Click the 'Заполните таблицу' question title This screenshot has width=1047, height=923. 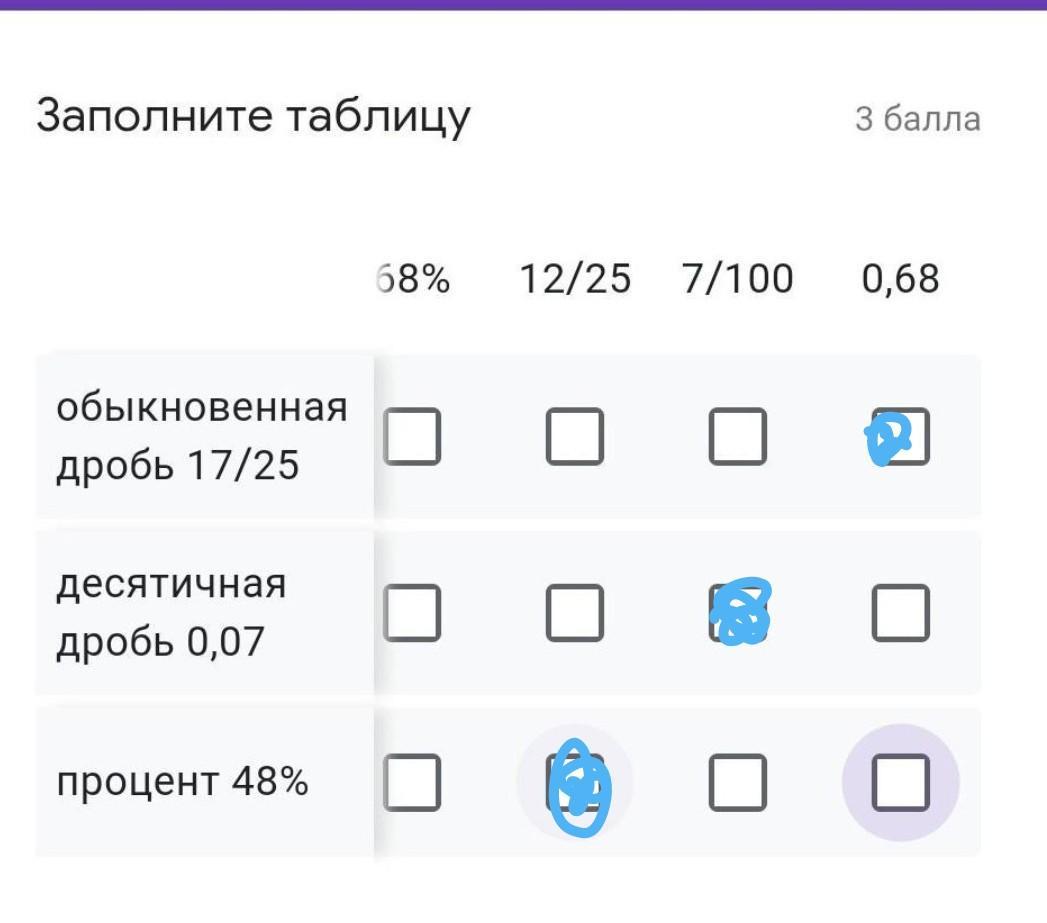point(253,117)
